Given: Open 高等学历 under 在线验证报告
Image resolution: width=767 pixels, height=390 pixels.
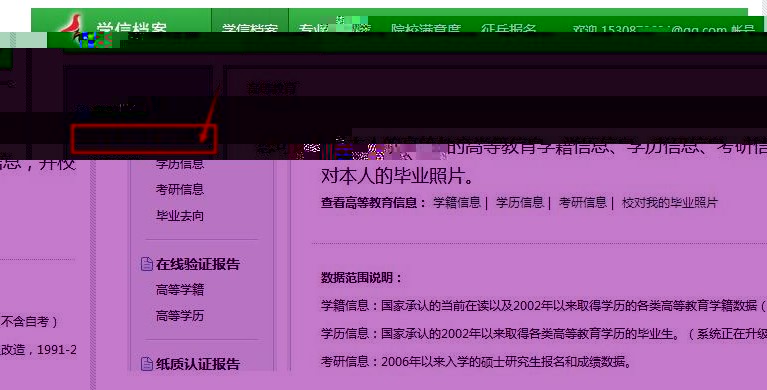Looking at the screenshot, I should point(180,316).
